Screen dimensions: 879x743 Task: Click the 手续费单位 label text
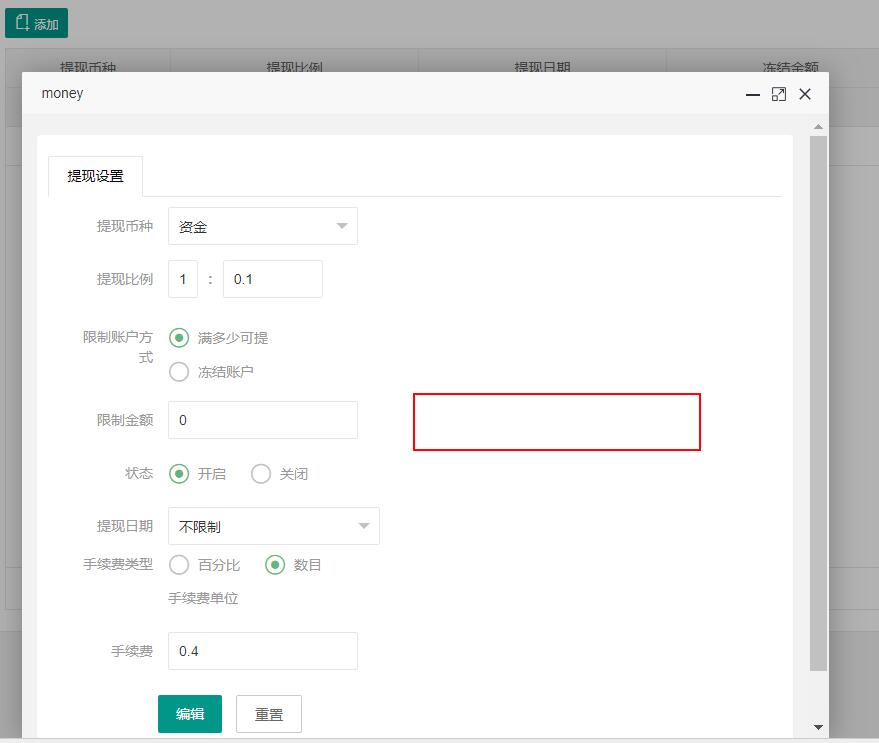click(x=203, y=598)
